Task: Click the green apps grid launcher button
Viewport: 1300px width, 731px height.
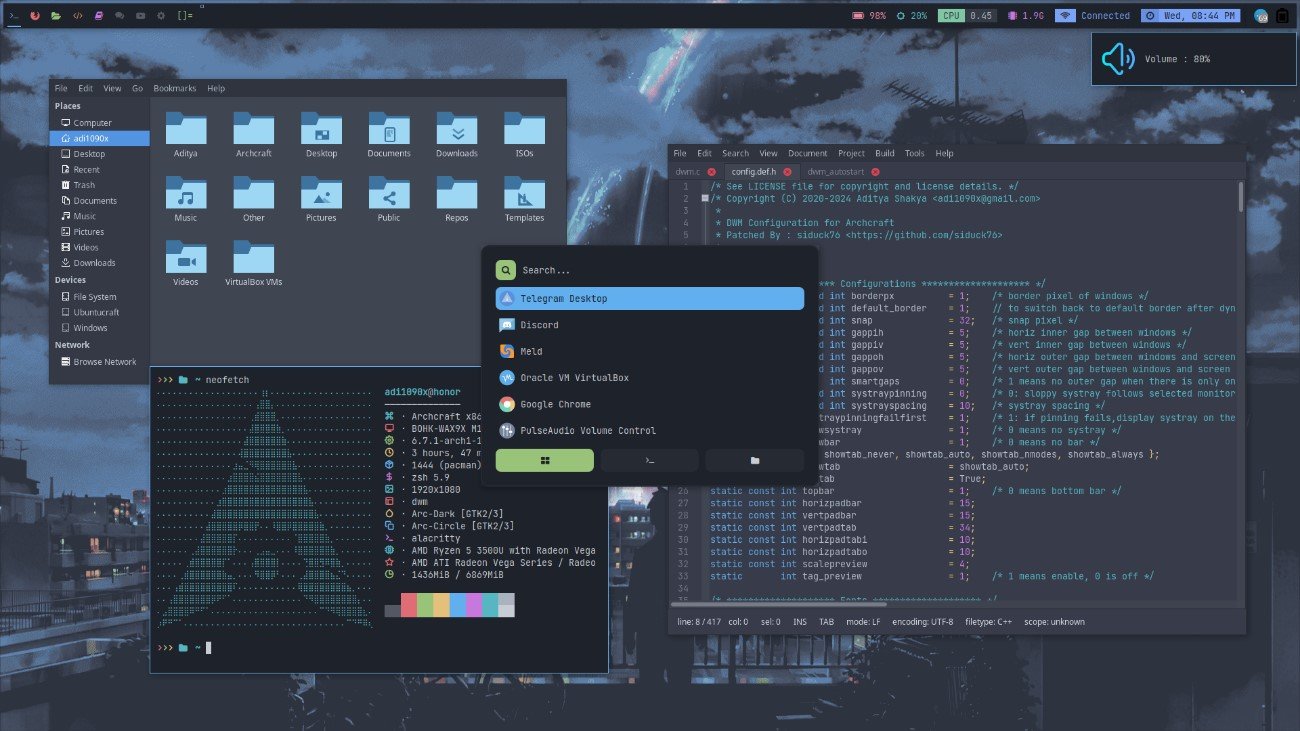Action: click(x=545, y=460)
